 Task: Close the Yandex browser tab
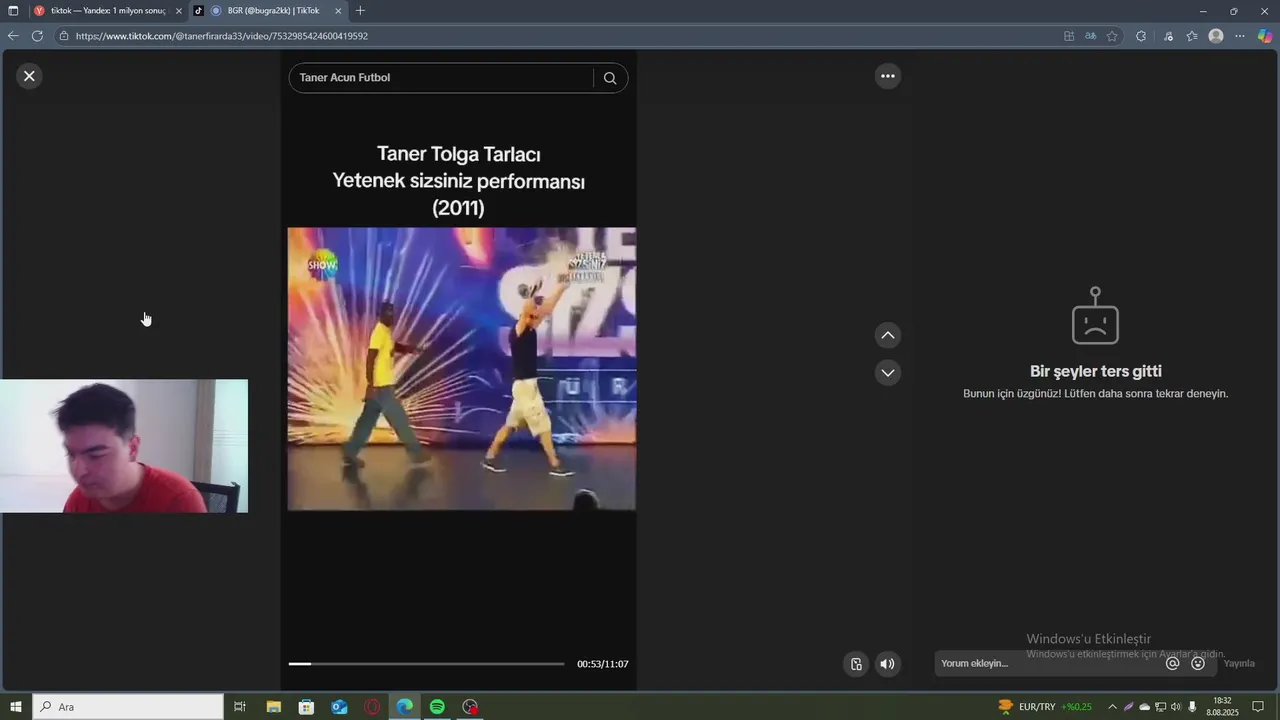tap(178, 11)
